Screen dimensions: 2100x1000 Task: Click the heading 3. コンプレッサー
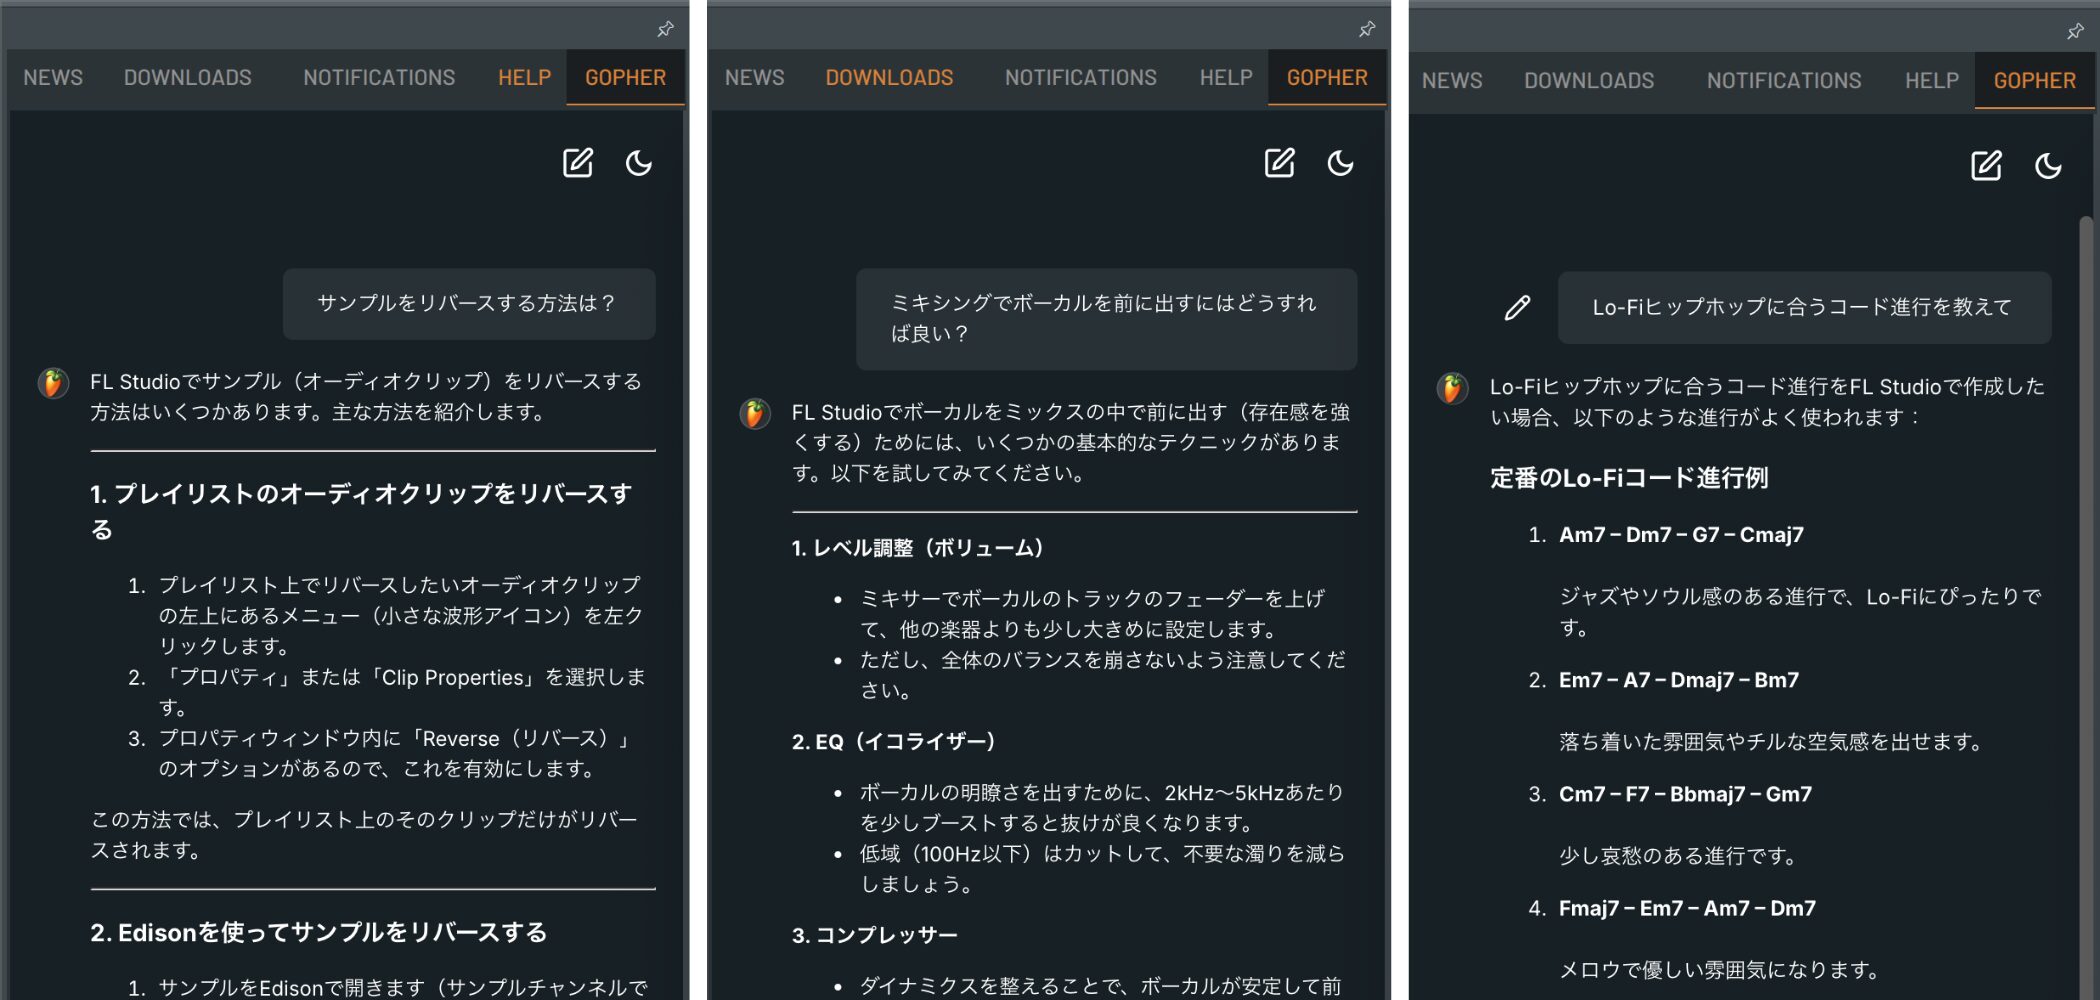875,935
